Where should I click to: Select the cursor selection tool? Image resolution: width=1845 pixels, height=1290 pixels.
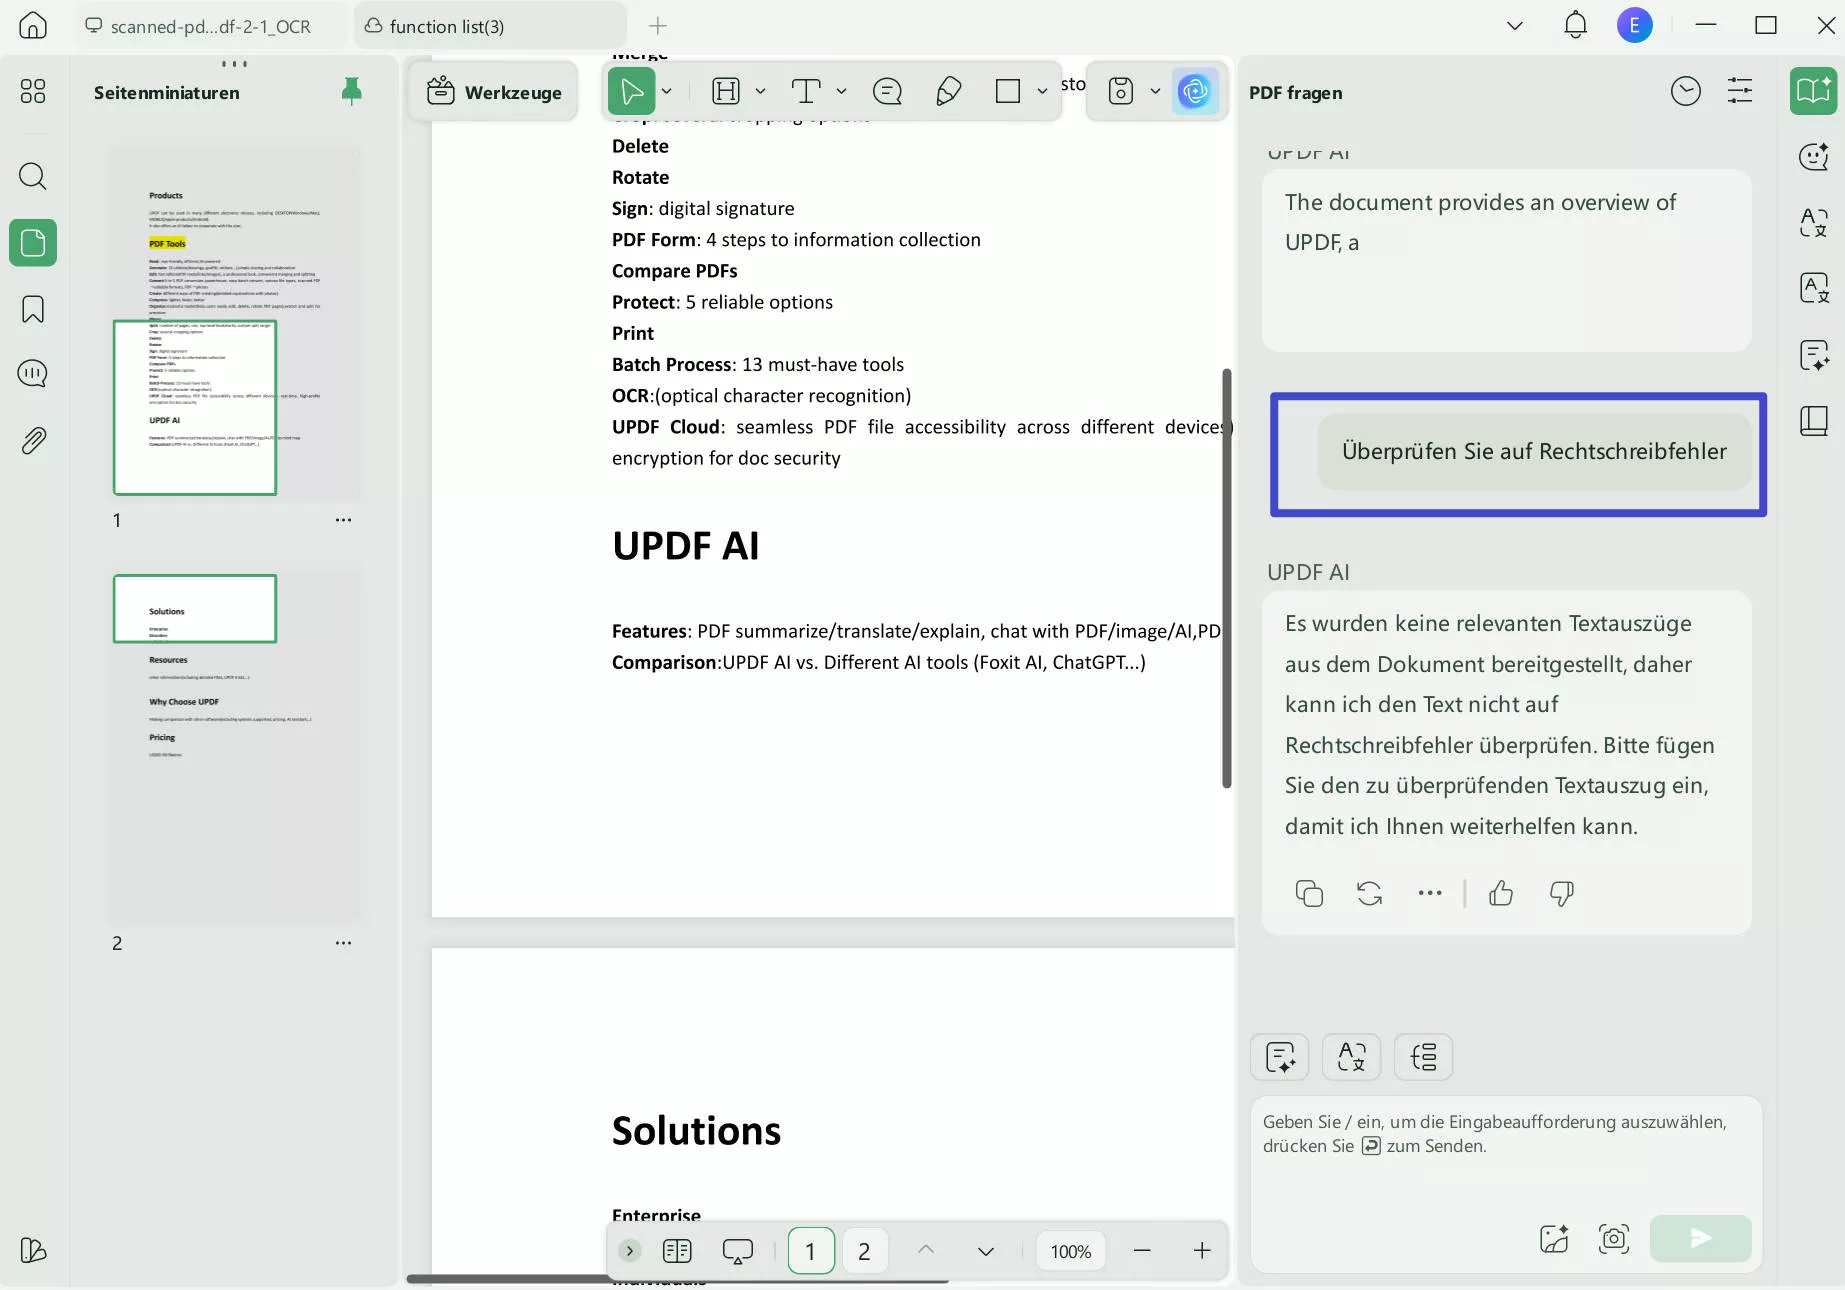coord(632,92)
